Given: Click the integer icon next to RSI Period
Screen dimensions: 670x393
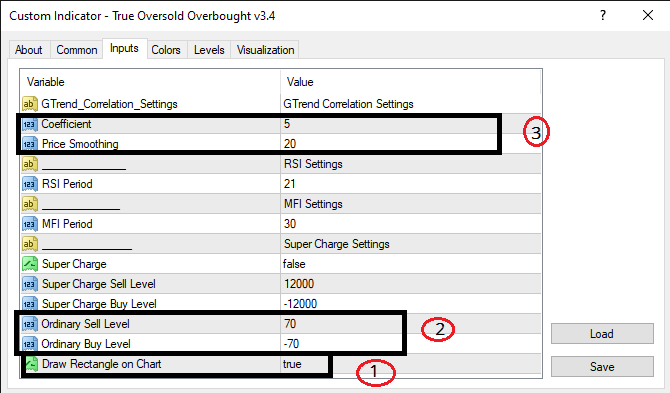Looking at the screenshot, I should click(x=29, y=184).
